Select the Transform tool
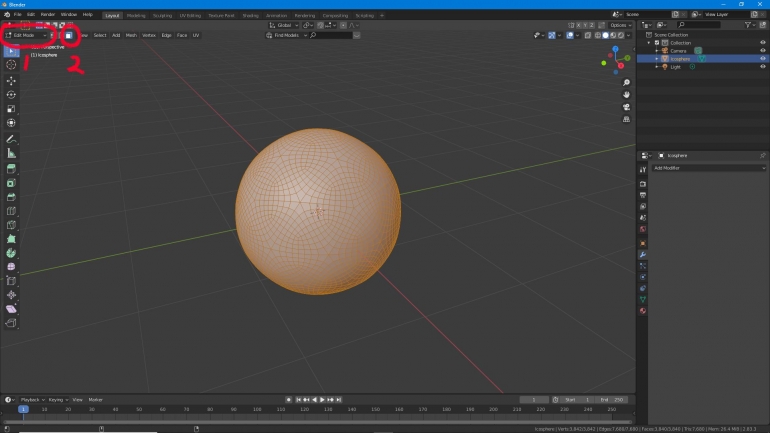 [x=11, y=123]
